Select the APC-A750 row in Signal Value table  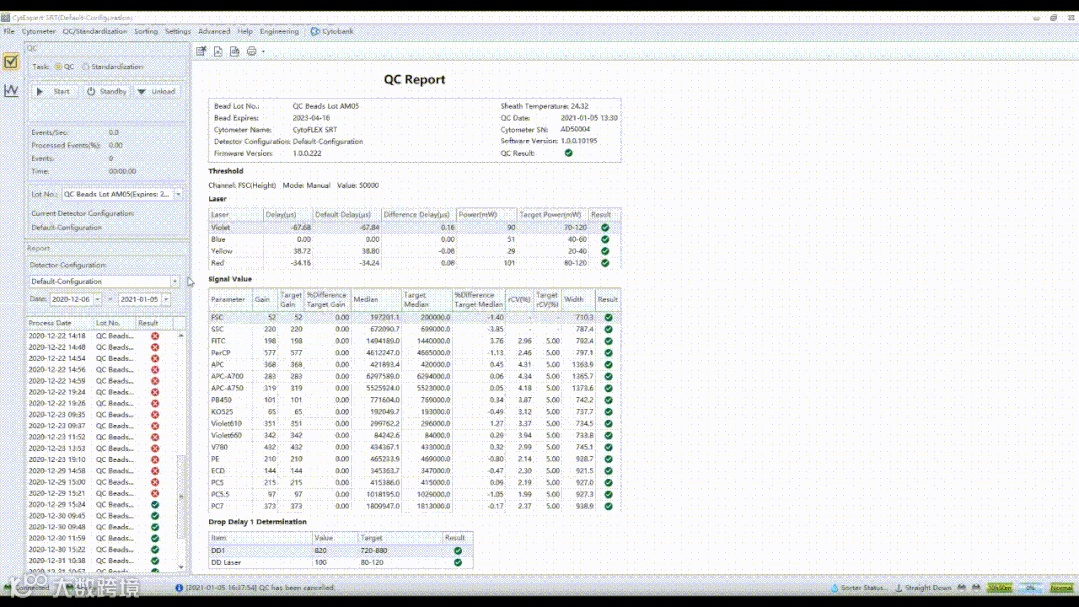(414, 388)
